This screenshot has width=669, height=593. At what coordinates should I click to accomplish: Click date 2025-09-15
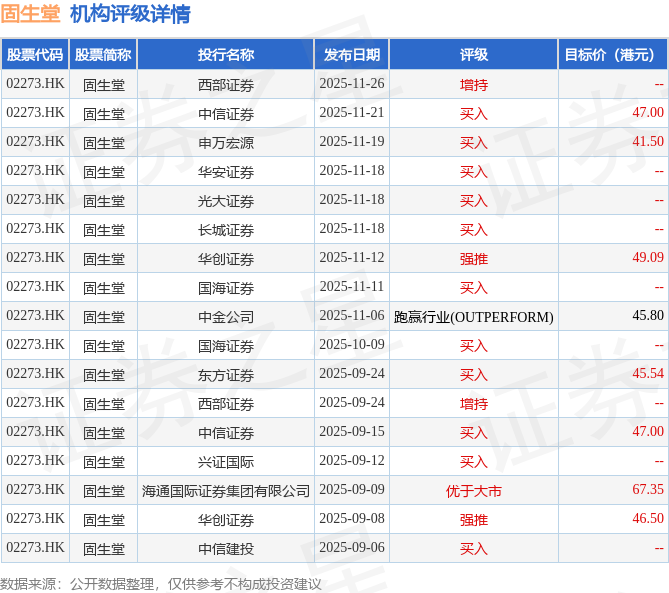352,432
